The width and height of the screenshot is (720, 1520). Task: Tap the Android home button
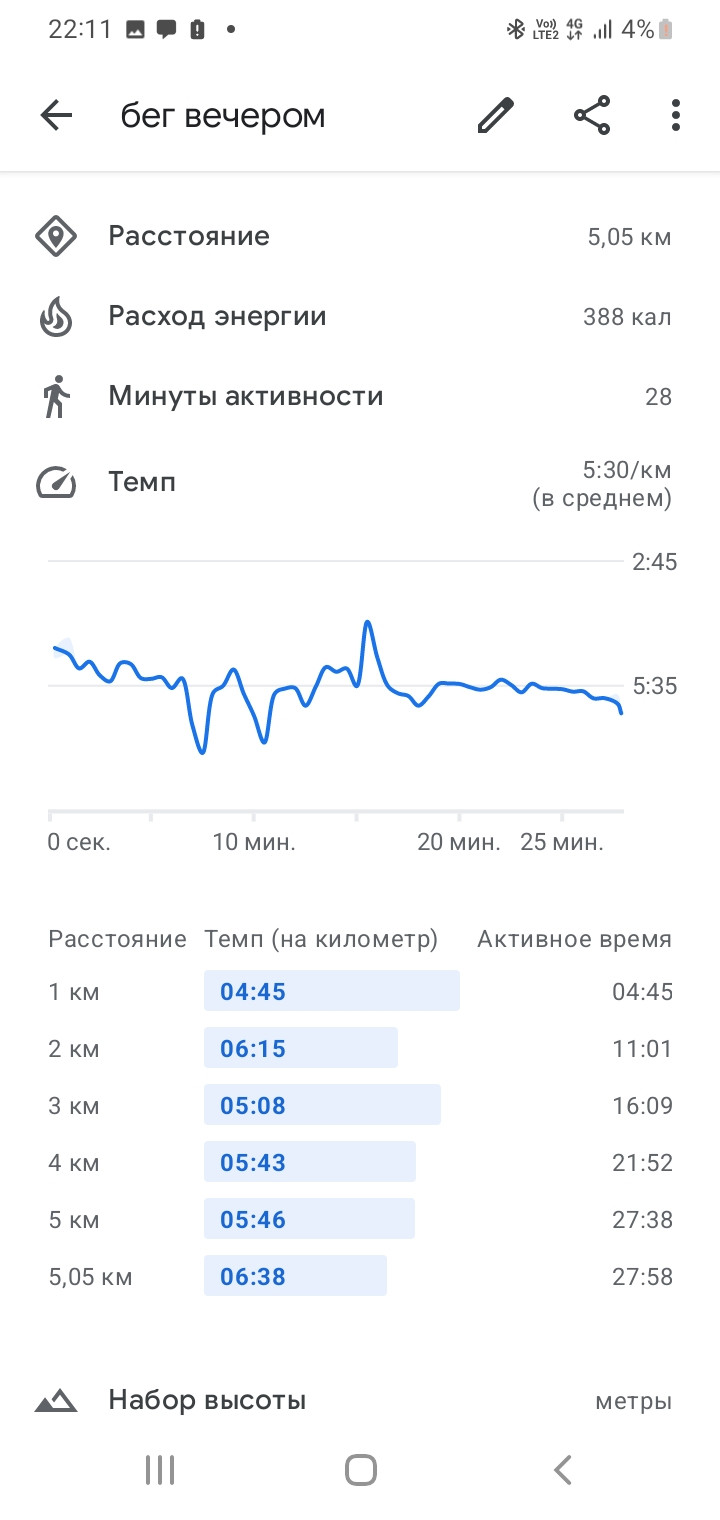360,1469
